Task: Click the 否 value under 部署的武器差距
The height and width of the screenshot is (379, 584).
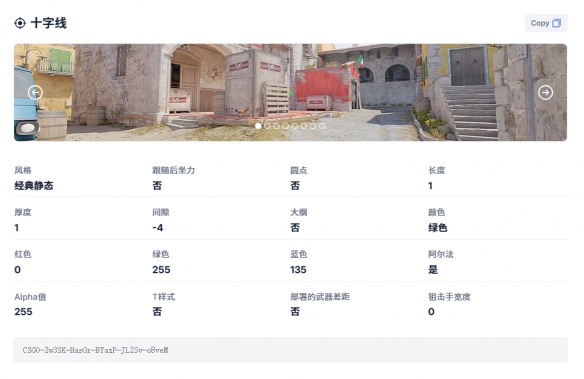Action: point(295,312)
